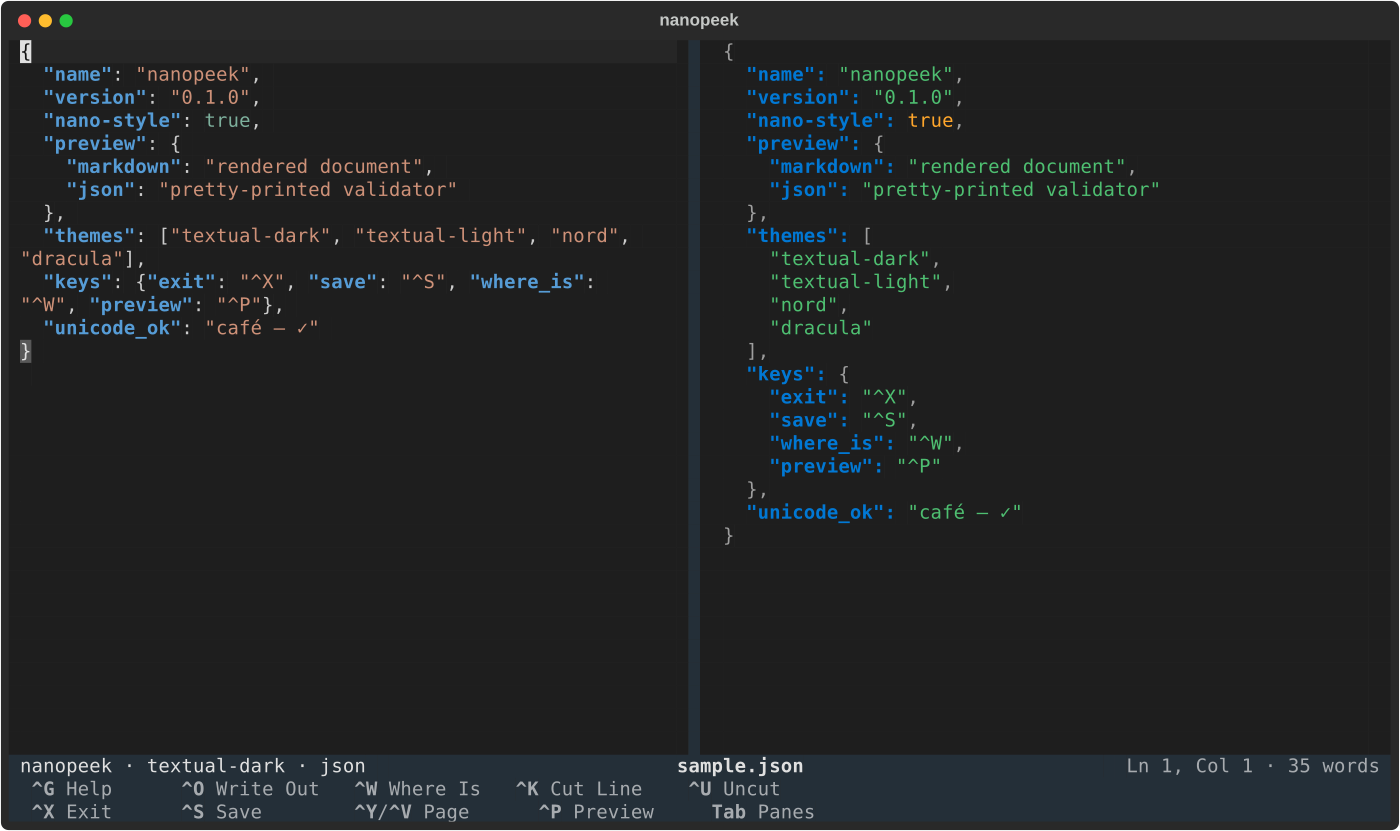Click the opening brace on the editor's first line
The width and height of the screenshot is (1400, 831).
click(x=26, y=52)
